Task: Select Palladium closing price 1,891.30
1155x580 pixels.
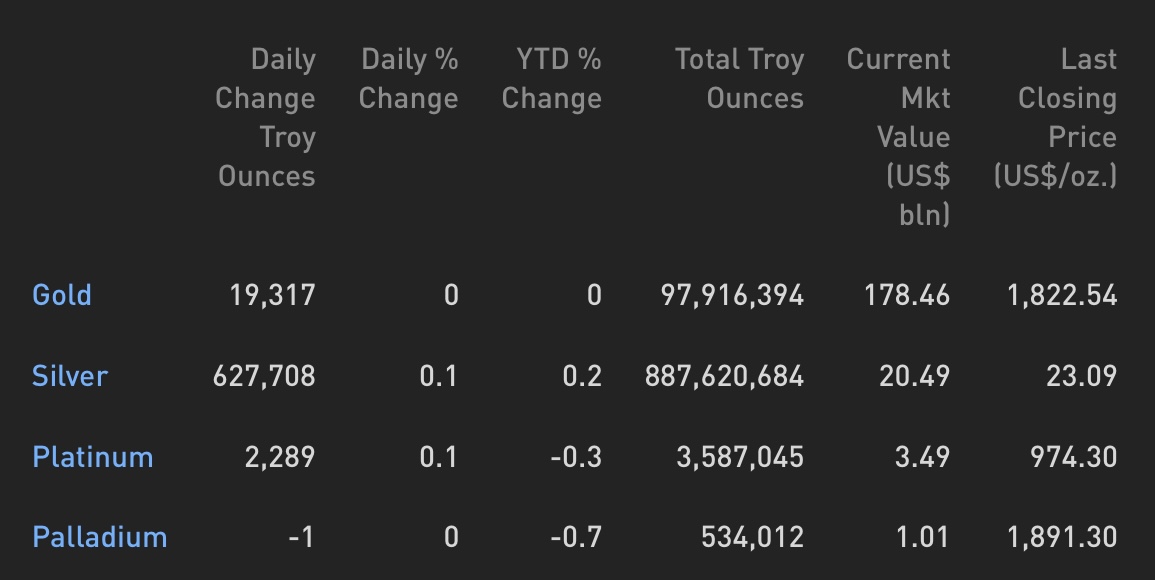Action: click(1062, 537)
